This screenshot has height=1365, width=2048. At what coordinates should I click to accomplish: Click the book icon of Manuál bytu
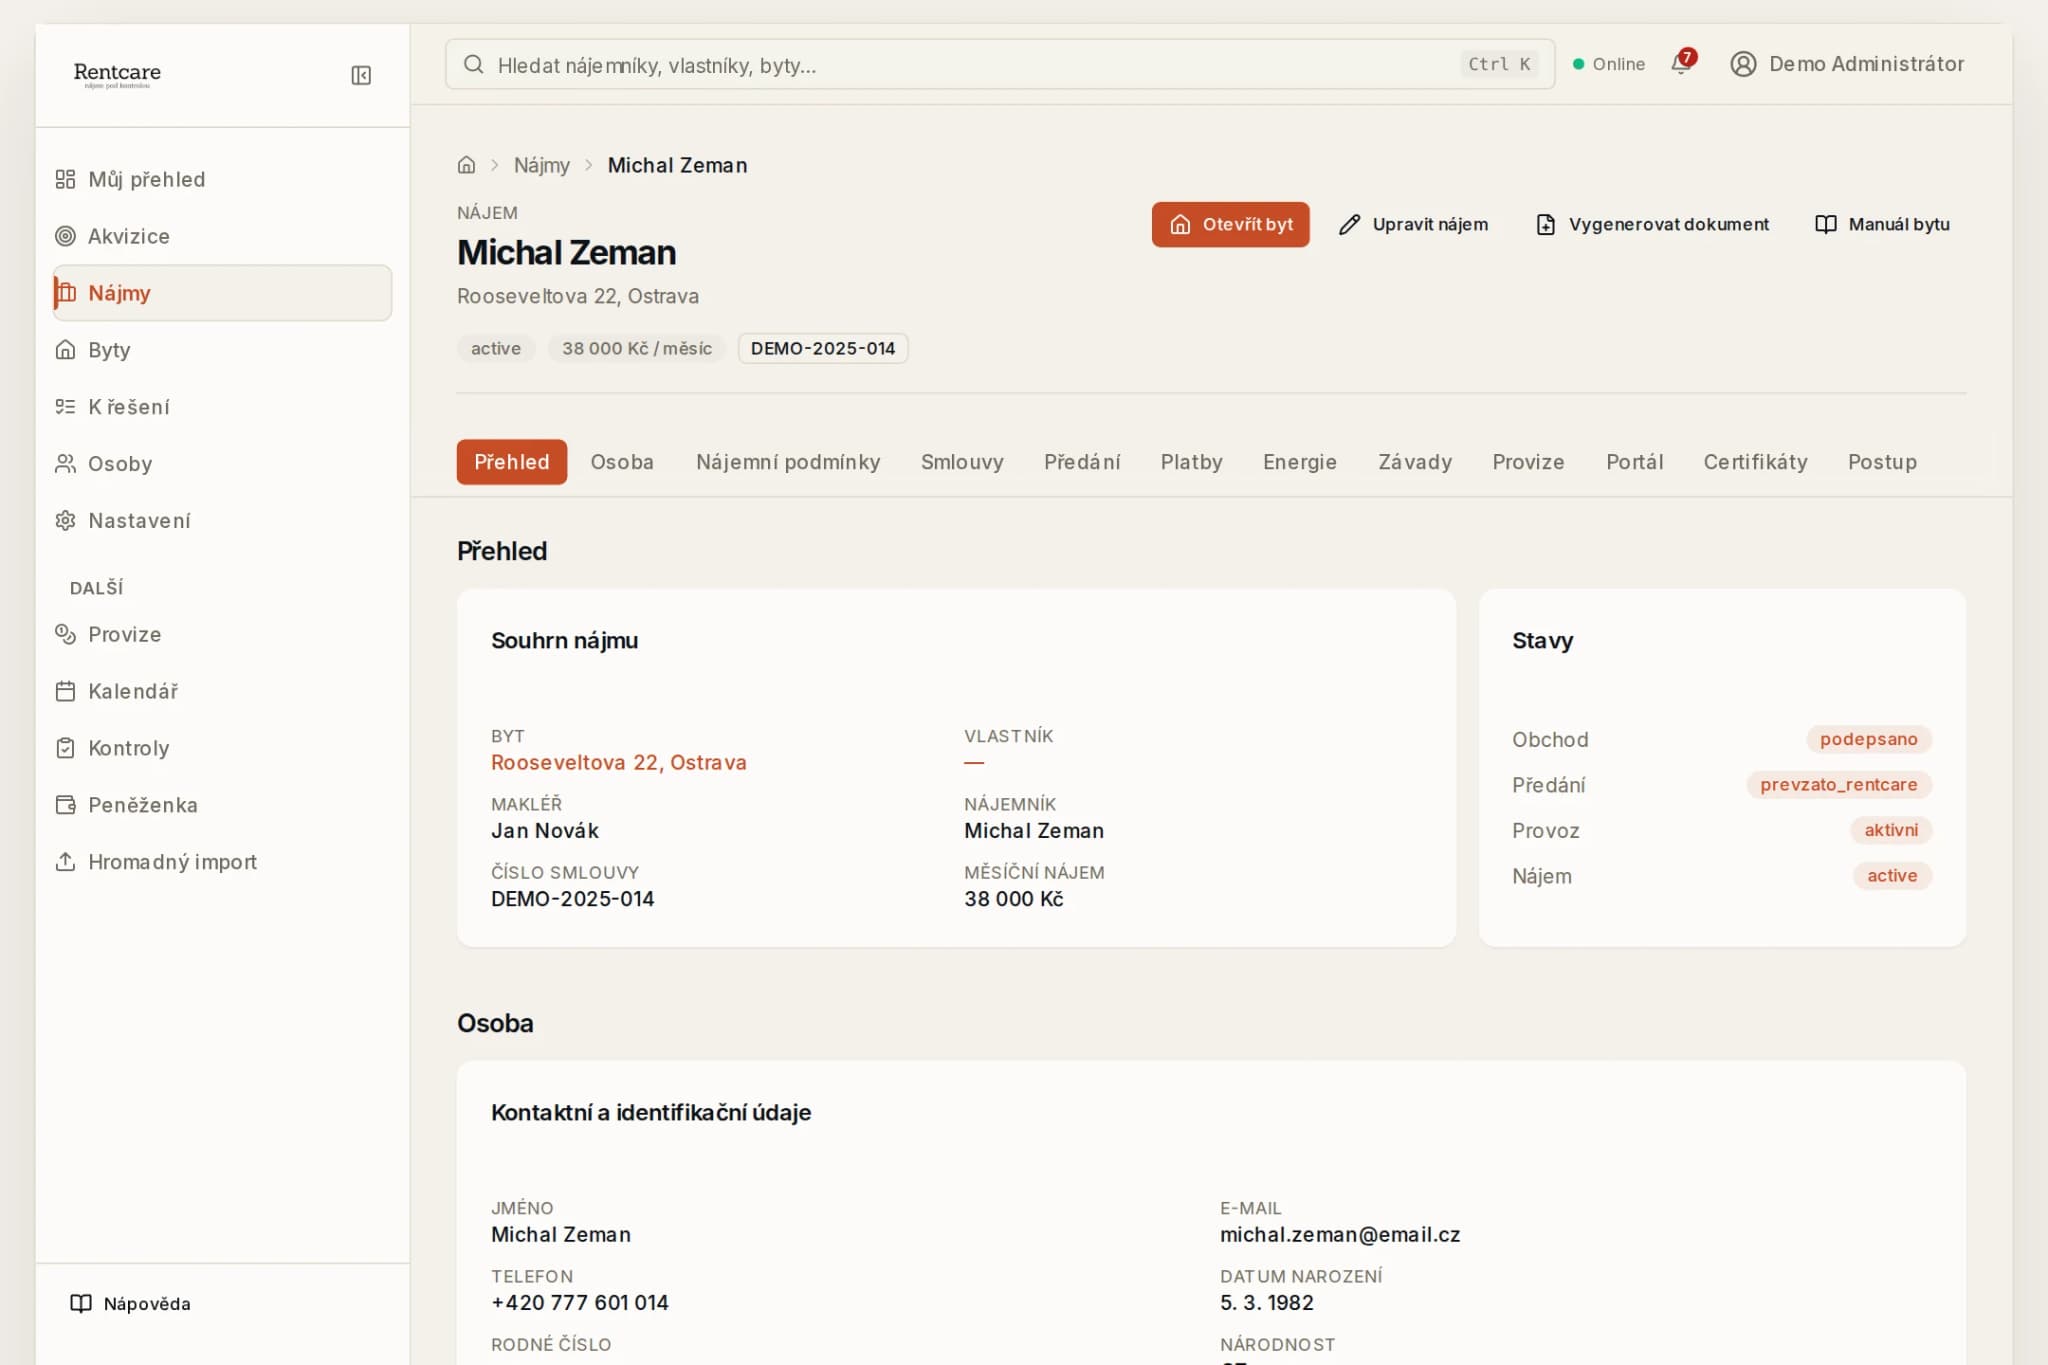click(1826, 224)
